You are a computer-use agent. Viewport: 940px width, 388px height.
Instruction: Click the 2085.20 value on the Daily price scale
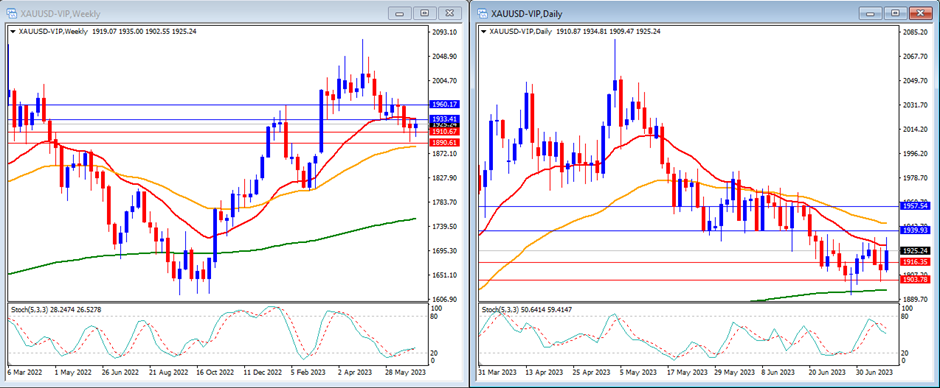tap(915, 32)
